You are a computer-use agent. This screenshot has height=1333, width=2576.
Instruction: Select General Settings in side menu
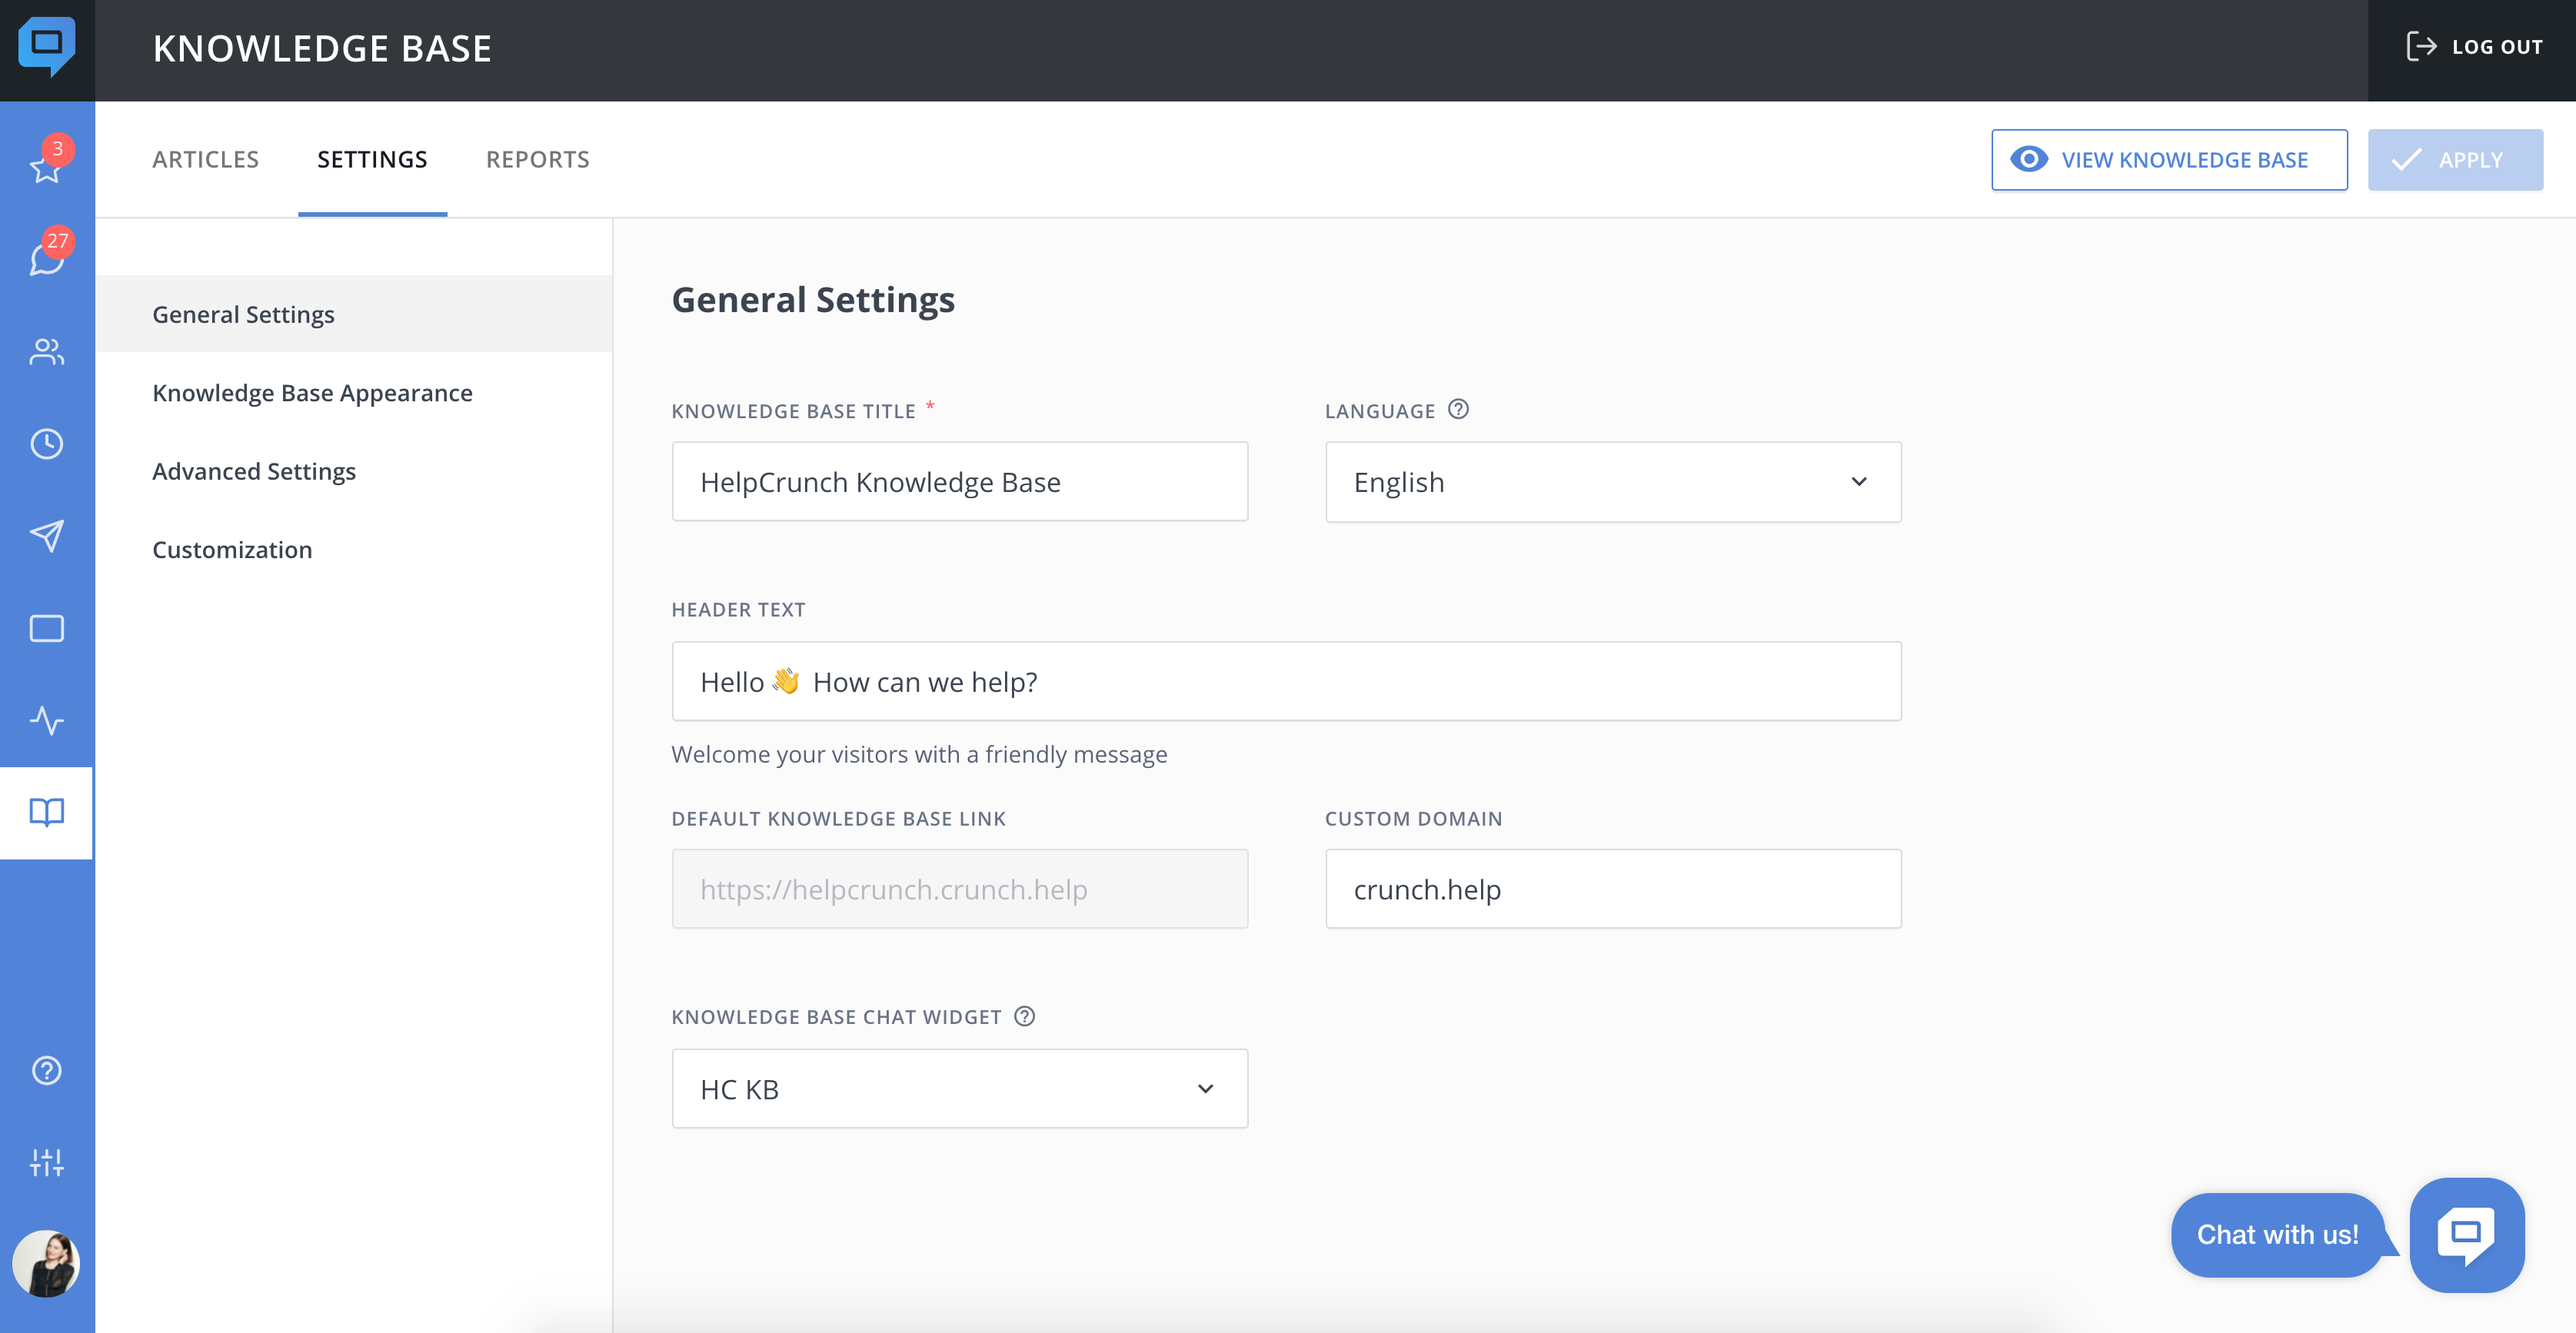click(x=354, y=314)
